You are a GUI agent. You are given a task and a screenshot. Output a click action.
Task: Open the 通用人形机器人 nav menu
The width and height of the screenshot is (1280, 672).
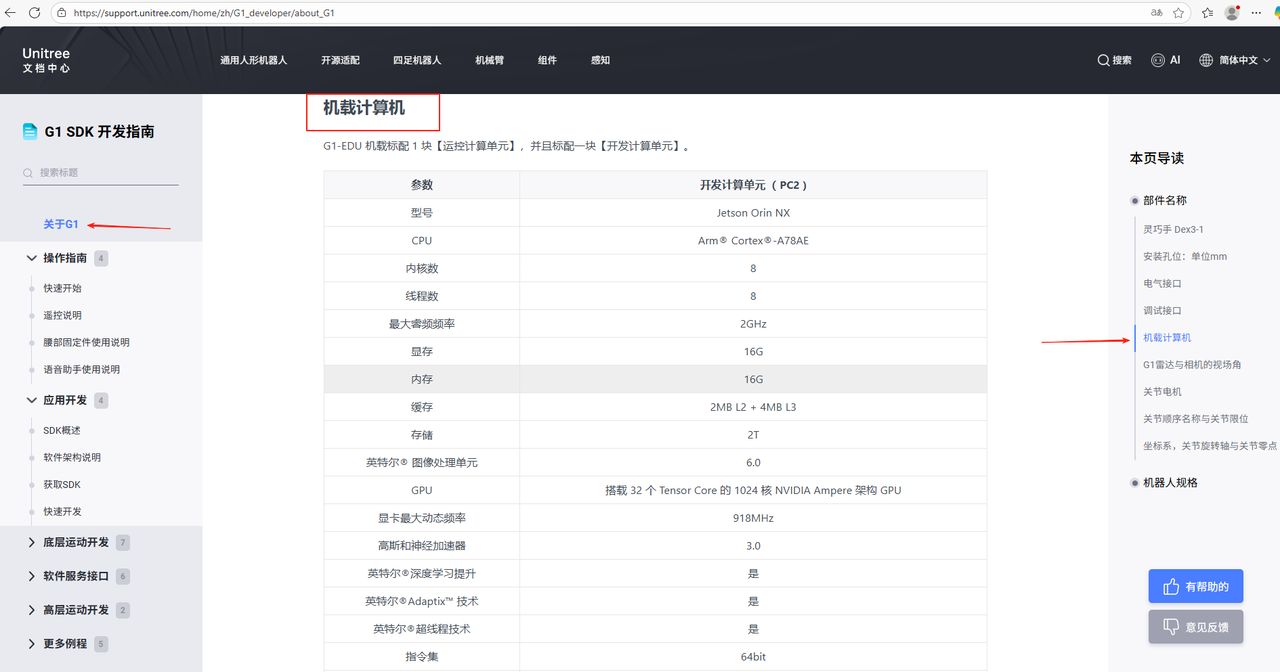(254, 60)
